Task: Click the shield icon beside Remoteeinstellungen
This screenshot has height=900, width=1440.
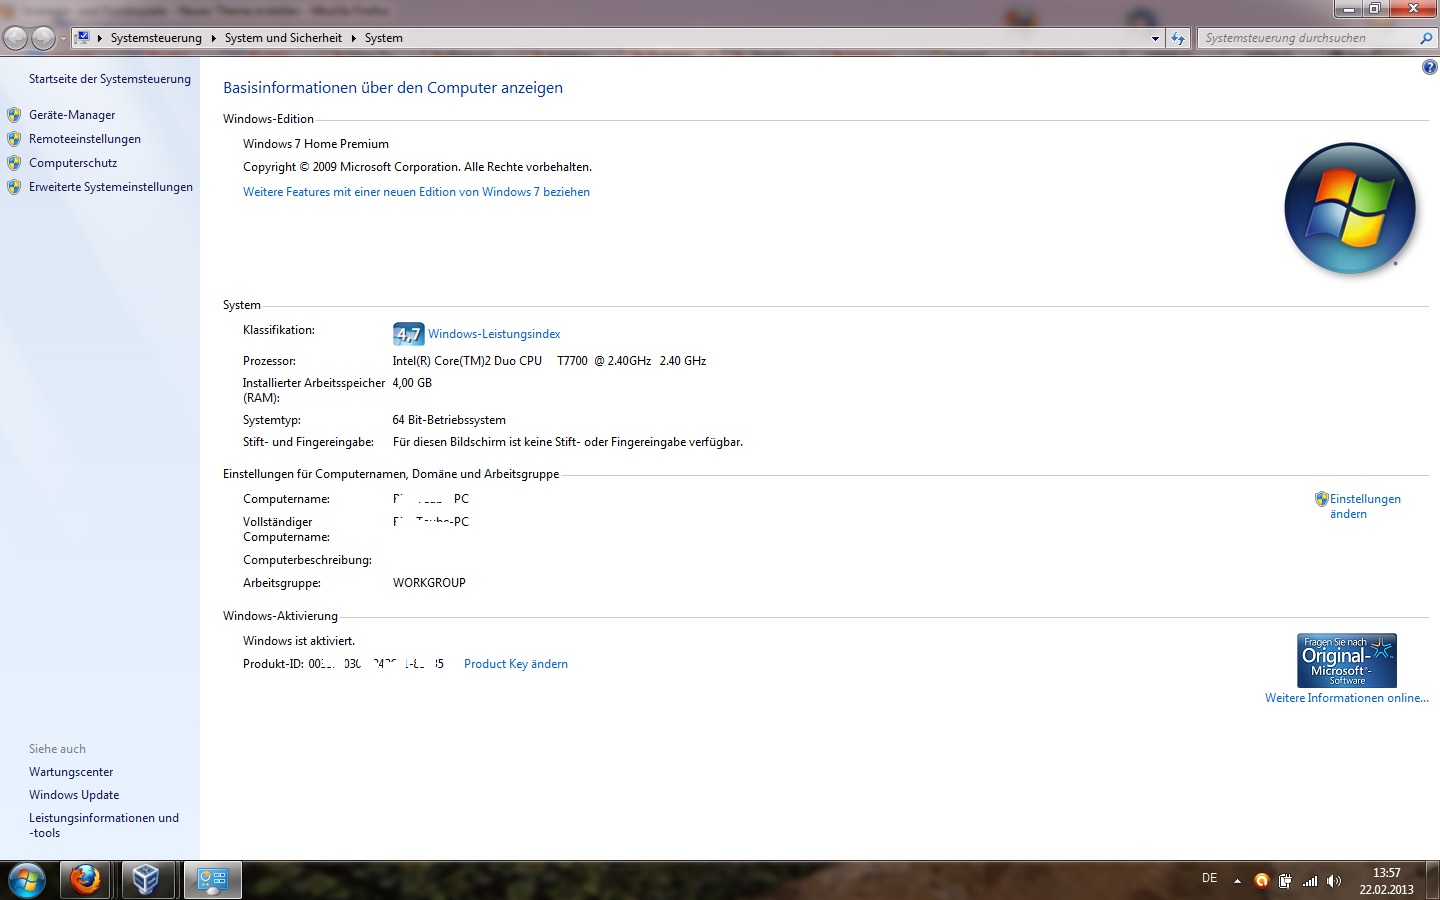Action: pyautogui.click(x=14, y=139)
